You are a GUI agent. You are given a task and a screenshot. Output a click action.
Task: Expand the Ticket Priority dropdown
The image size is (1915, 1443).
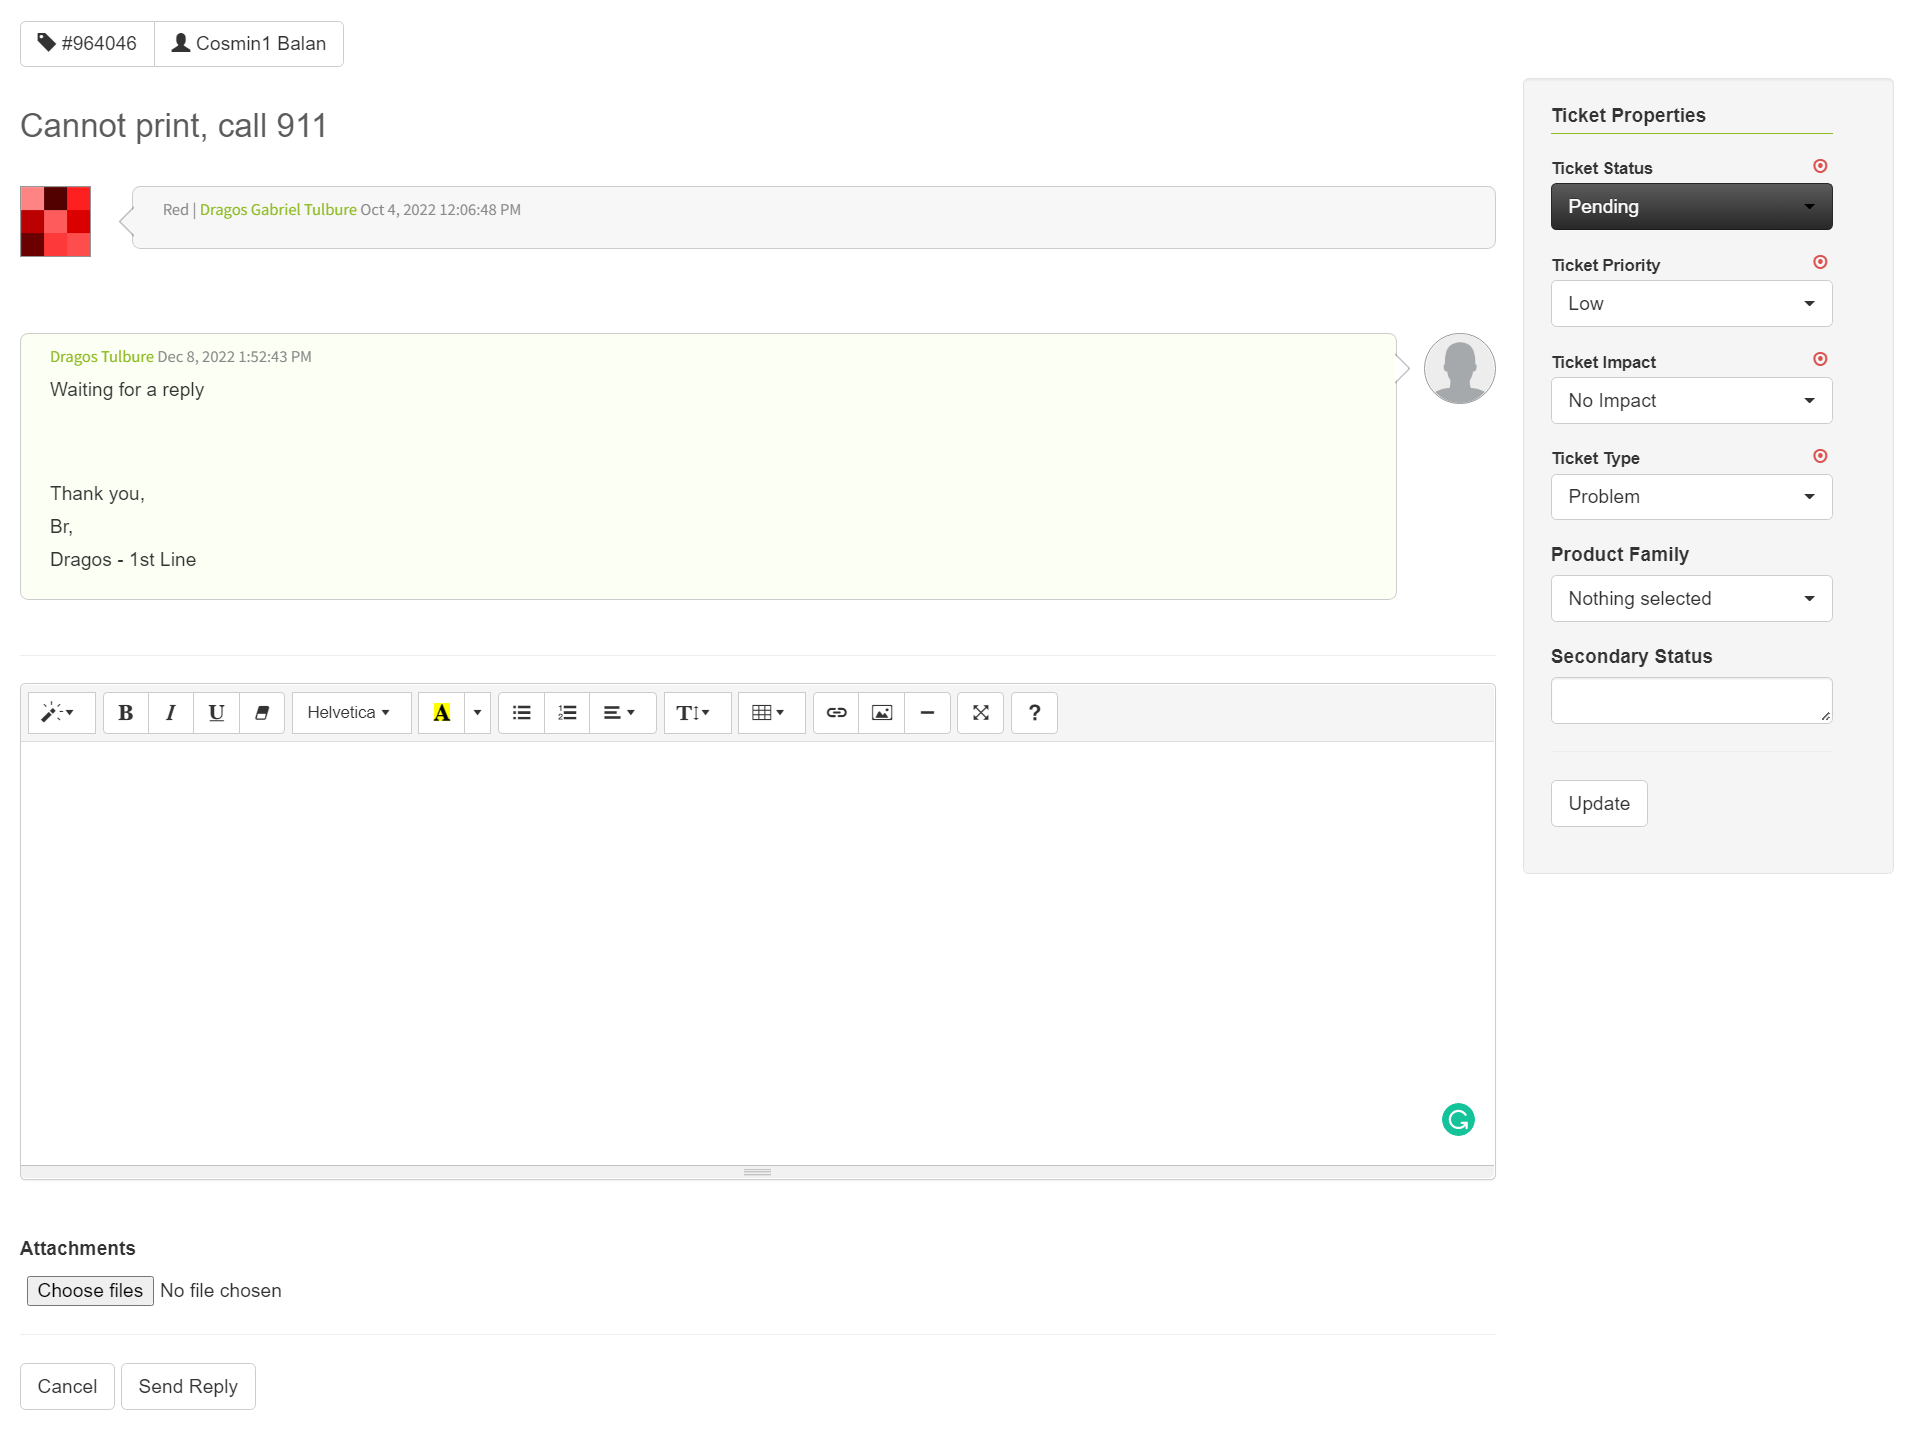1690,303
